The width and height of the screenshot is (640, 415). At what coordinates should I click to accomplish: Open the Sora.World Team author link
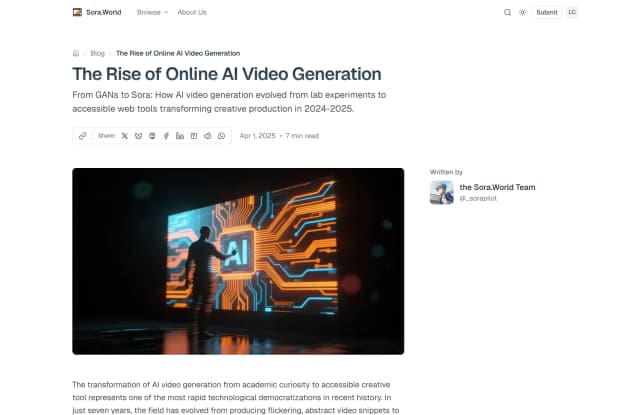496,187
